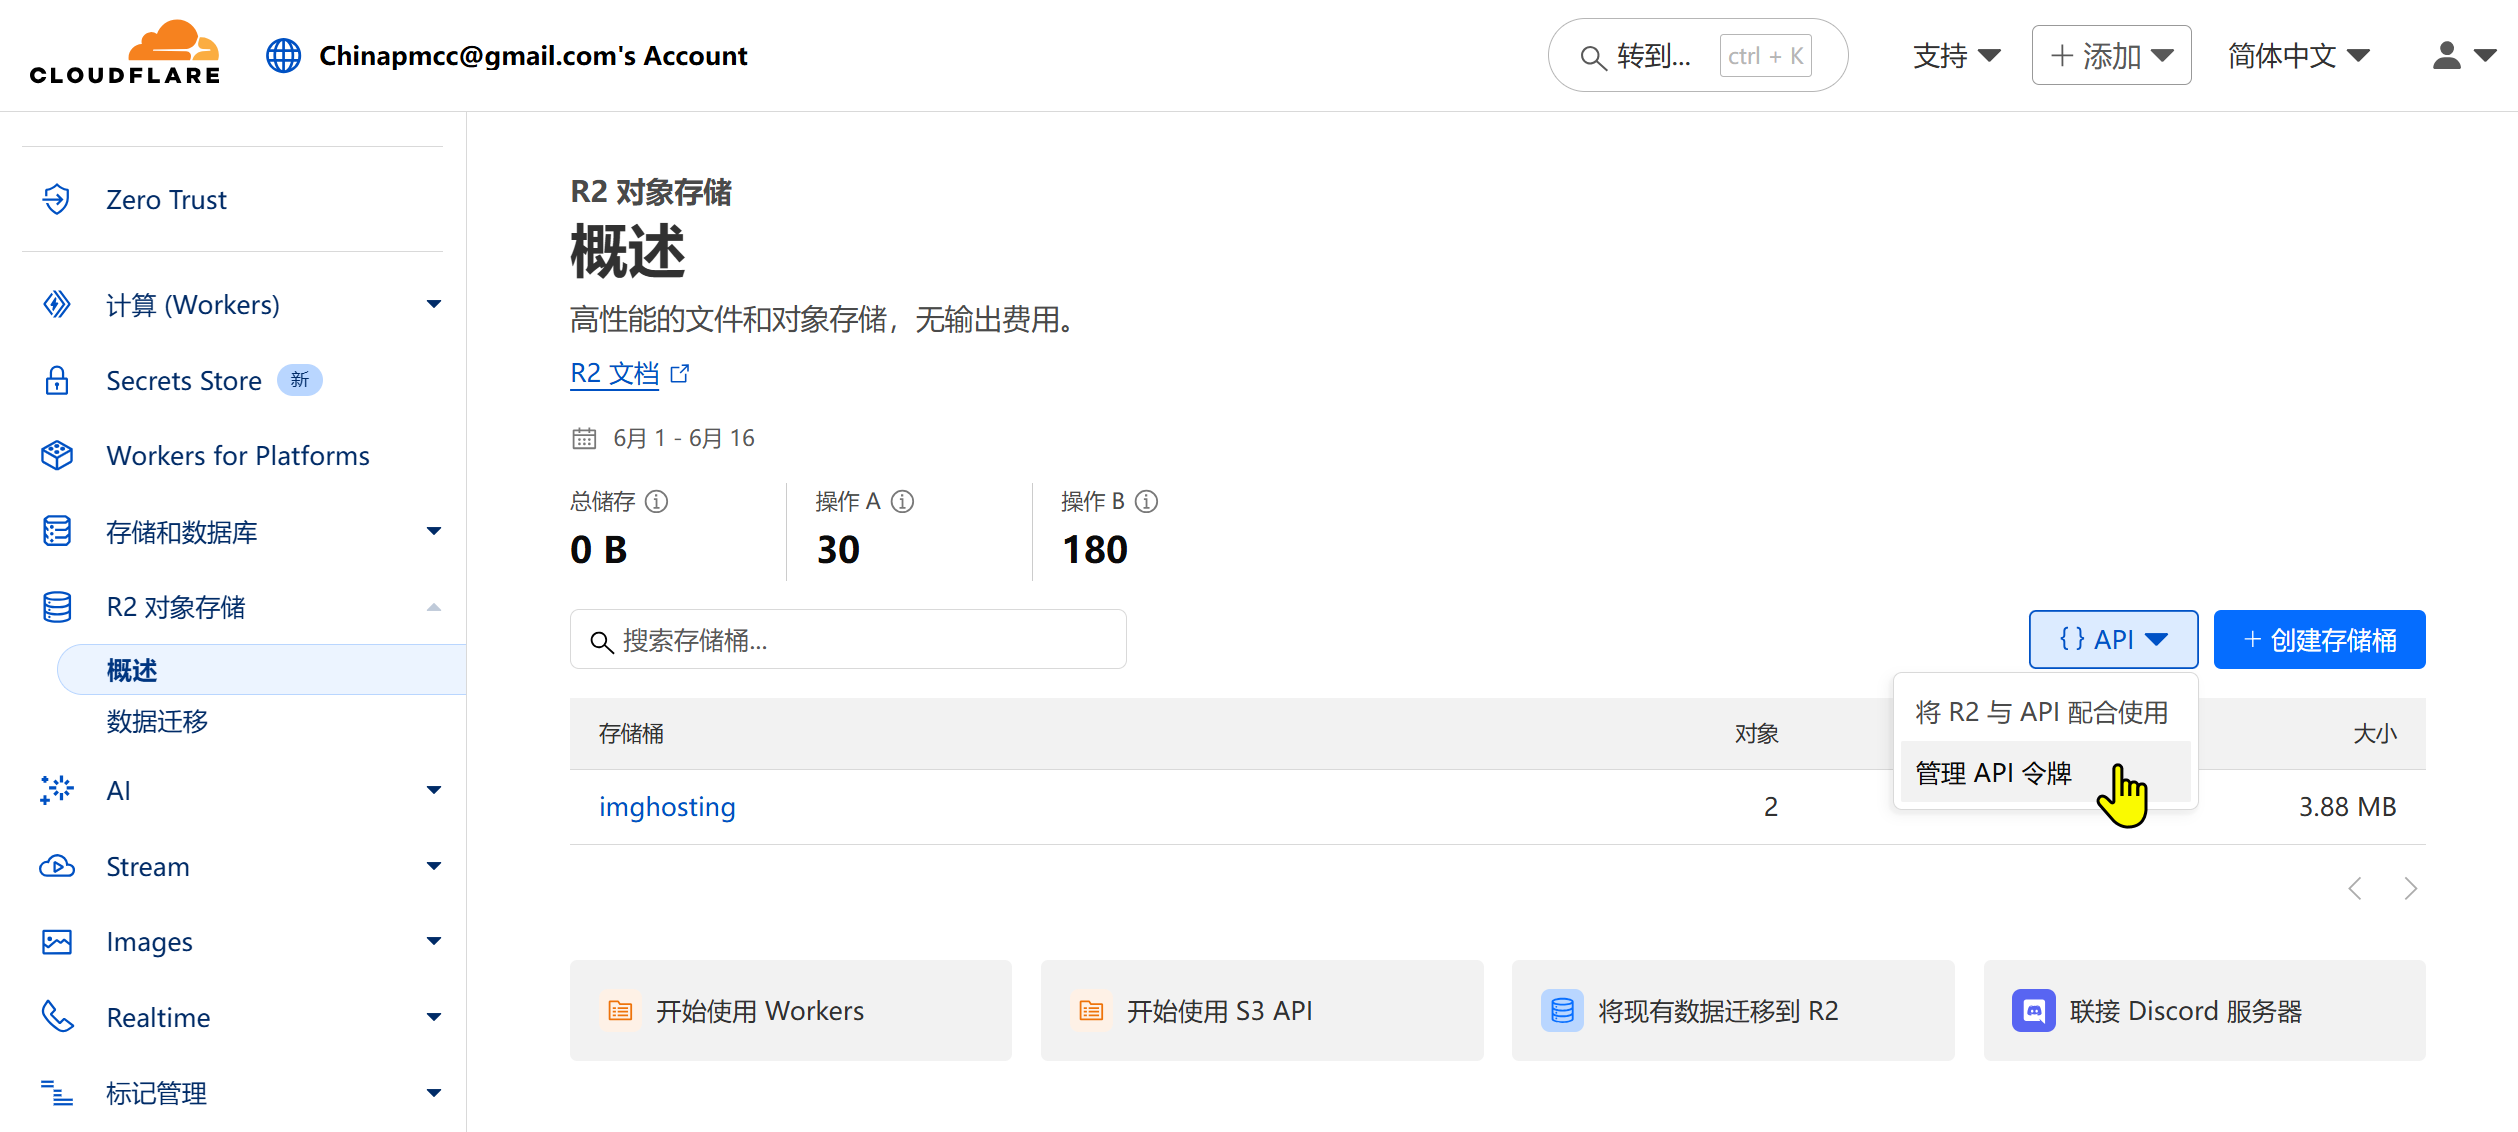Go to next page of buckets
The height and width of the screenshot is (1132, 2518).
(x=2410, y=888)
